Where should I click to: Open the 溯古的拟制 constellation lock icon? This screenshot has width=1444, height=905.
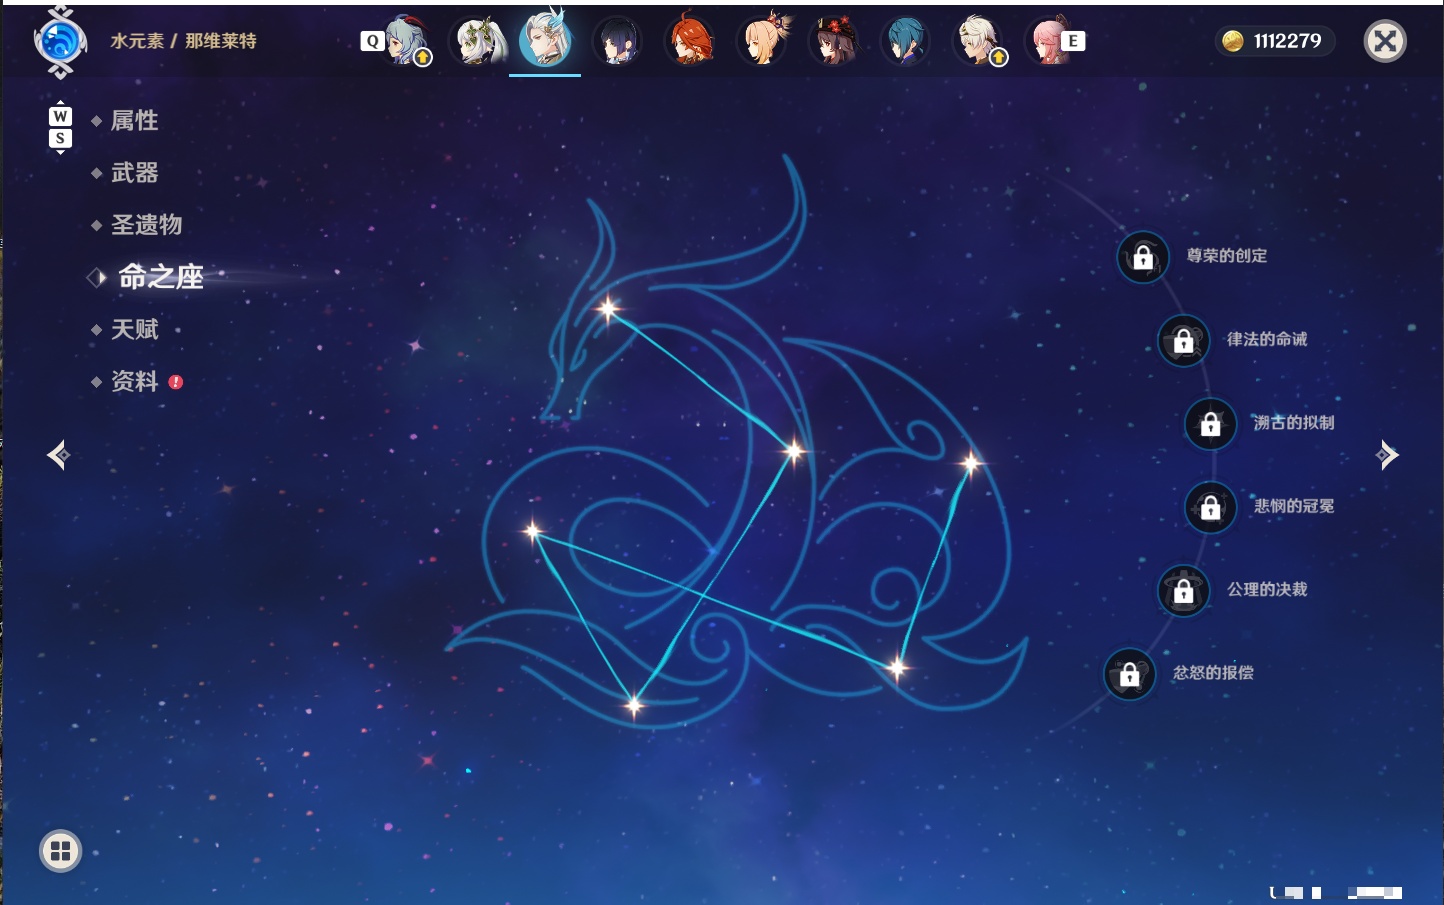(1211, 424)
